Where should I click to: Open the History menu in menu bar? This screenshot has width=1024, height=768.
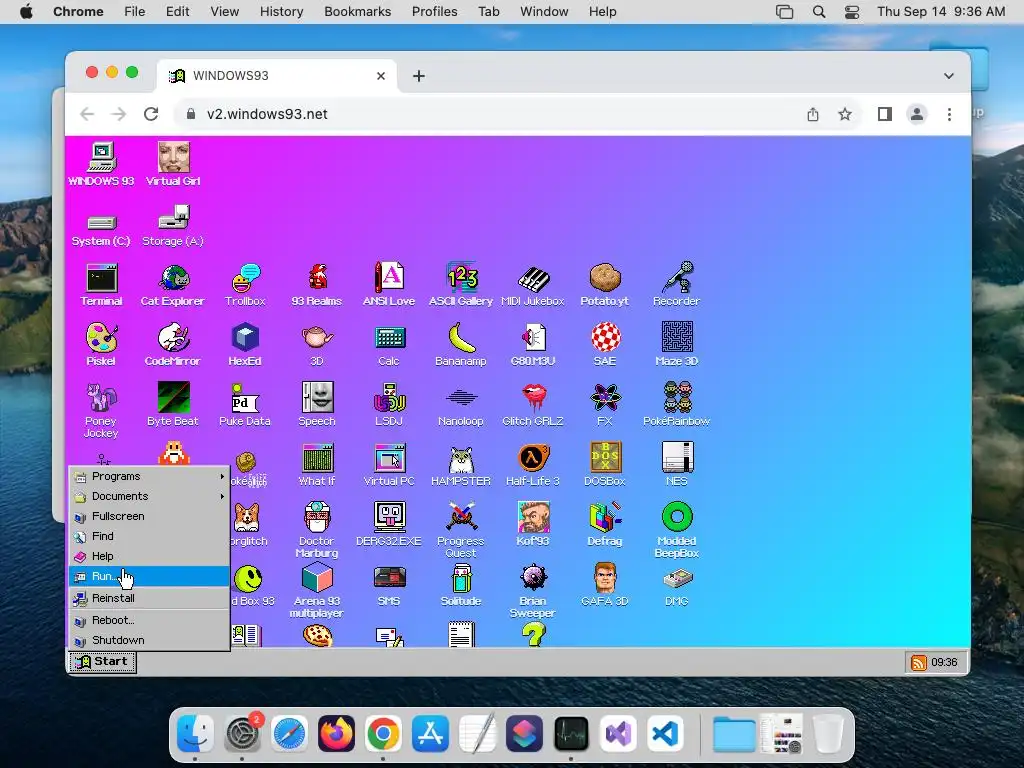tap(281, 12)
